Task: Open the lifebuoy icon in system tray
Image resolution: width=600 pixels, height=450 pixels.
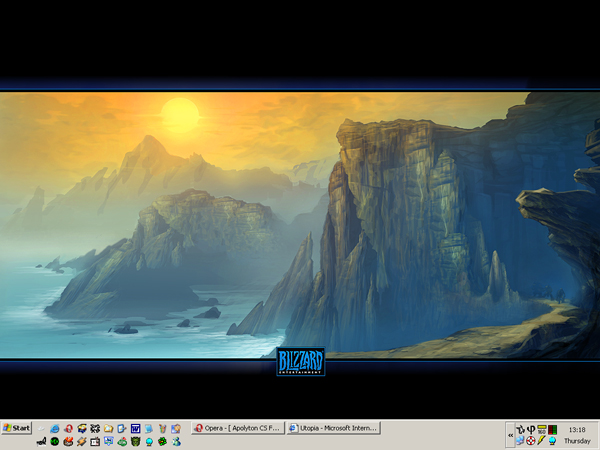Action: coord(531,441)
